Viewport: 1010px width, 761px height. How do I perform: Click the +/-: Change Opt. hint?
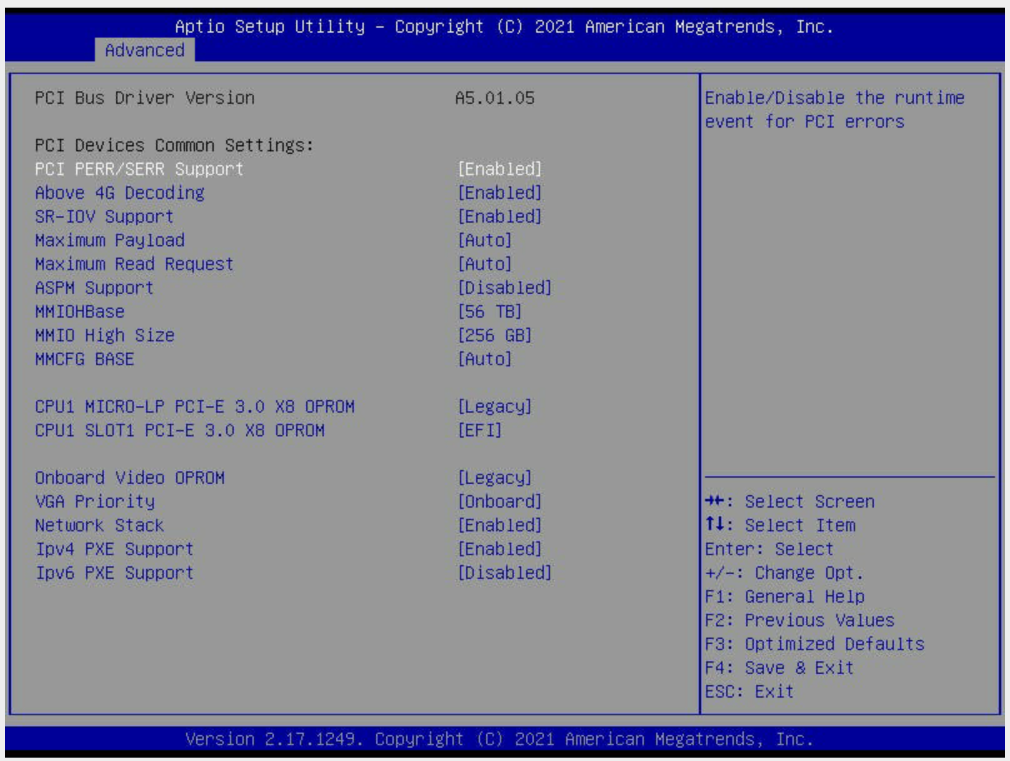click(x=784, y=573)
